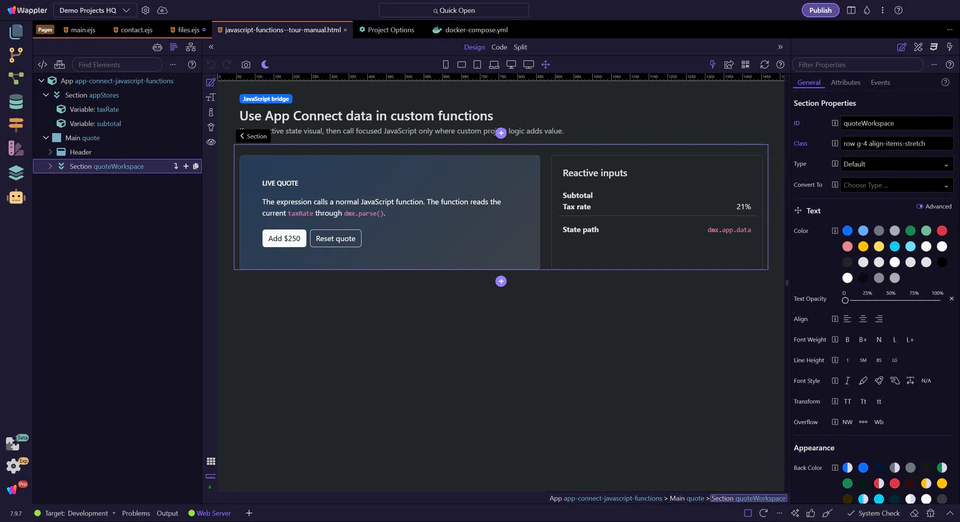This screenshot has width=960, height=522.
Task: Adjust the Text Opacity slider handle
Action: tap(845, 300)
